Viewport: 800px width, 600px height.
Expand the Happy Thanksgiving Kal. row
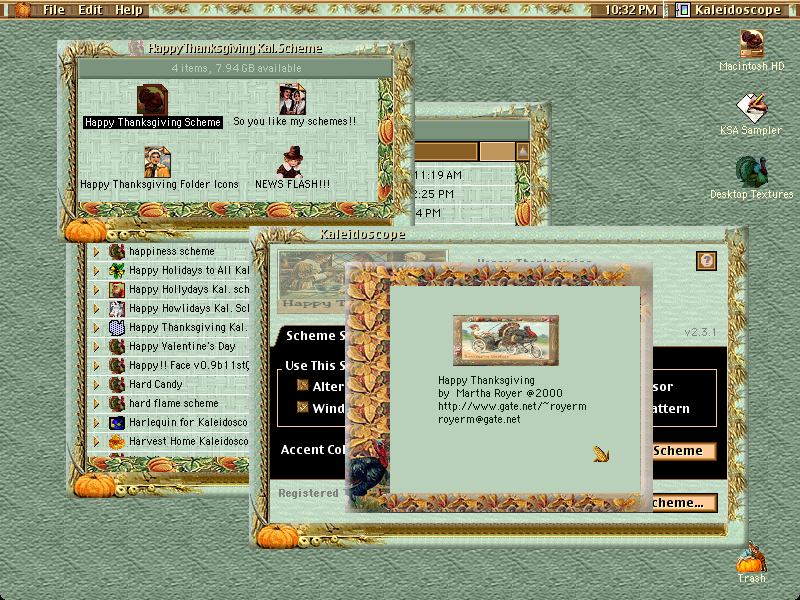coord(96,328)
